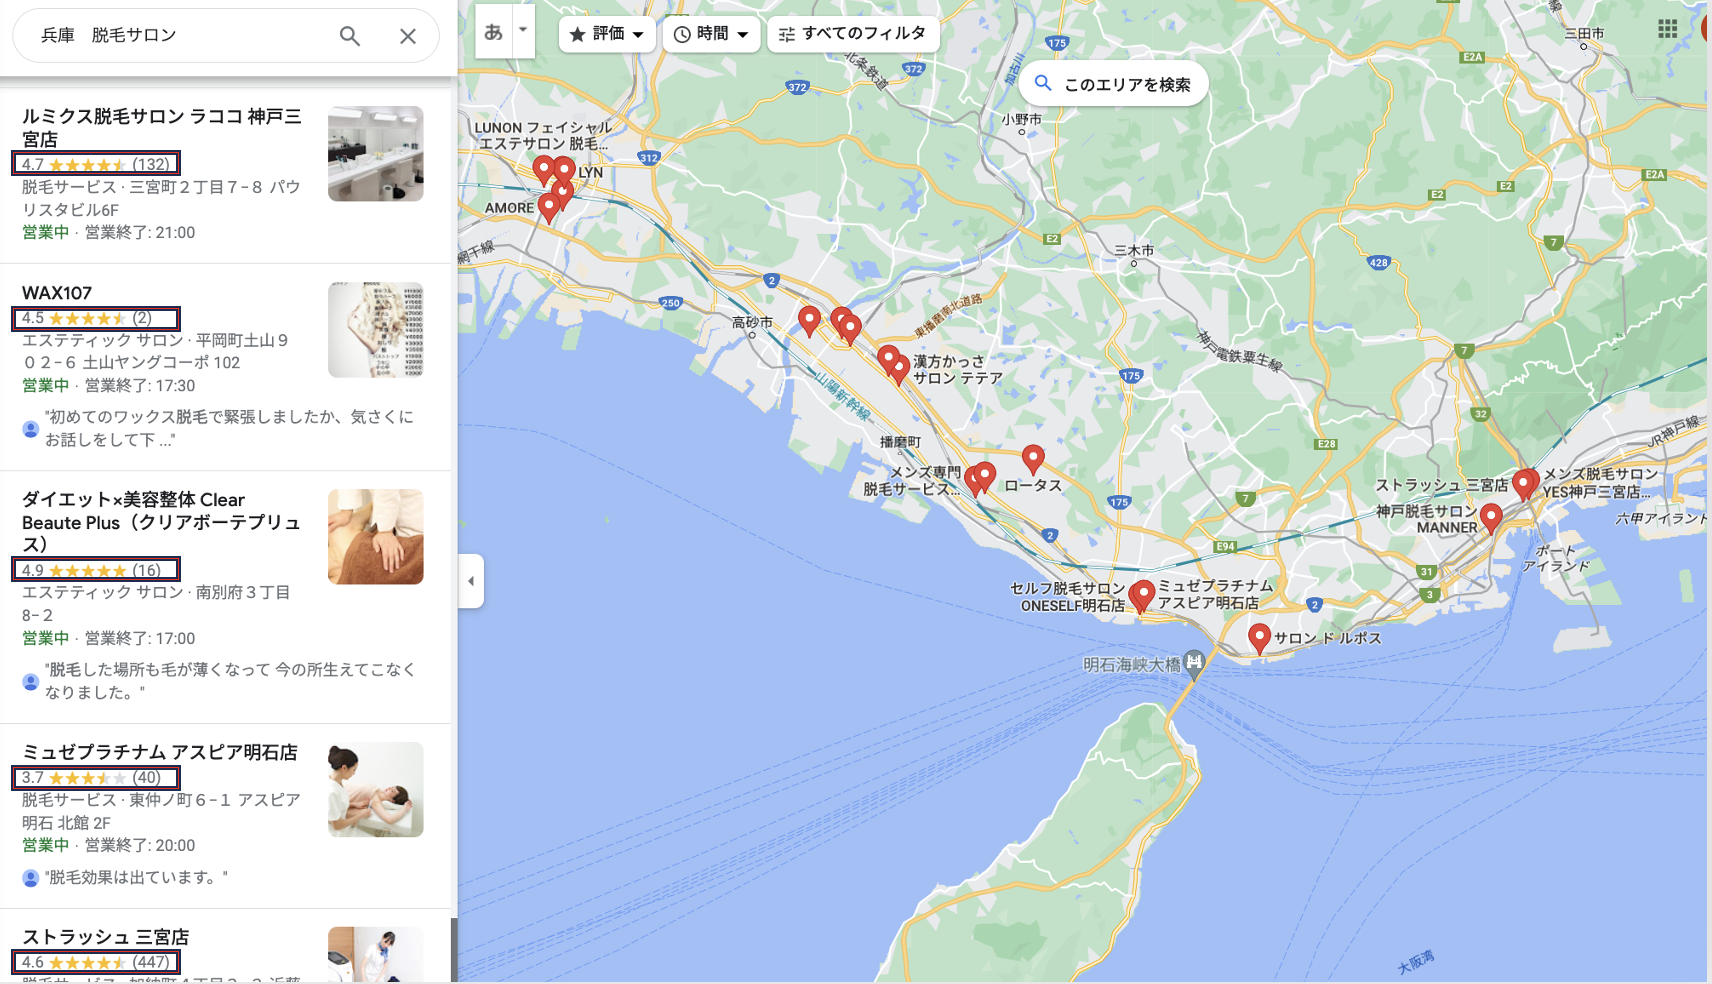Click the 神戸脱毛サロン MANNER map pin
The height and width of the screenshot is (984, 1712).
1491,518
